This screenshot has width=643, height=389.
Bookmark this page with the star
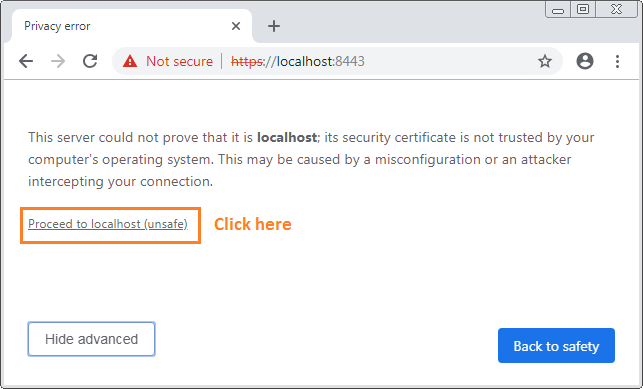point(545,61)
